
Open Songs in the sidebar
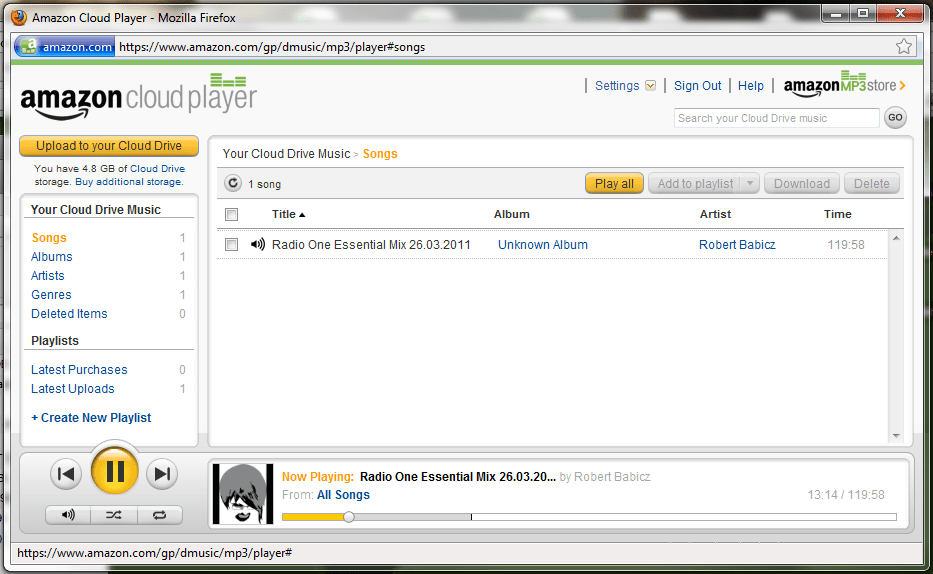click(49, 238)
